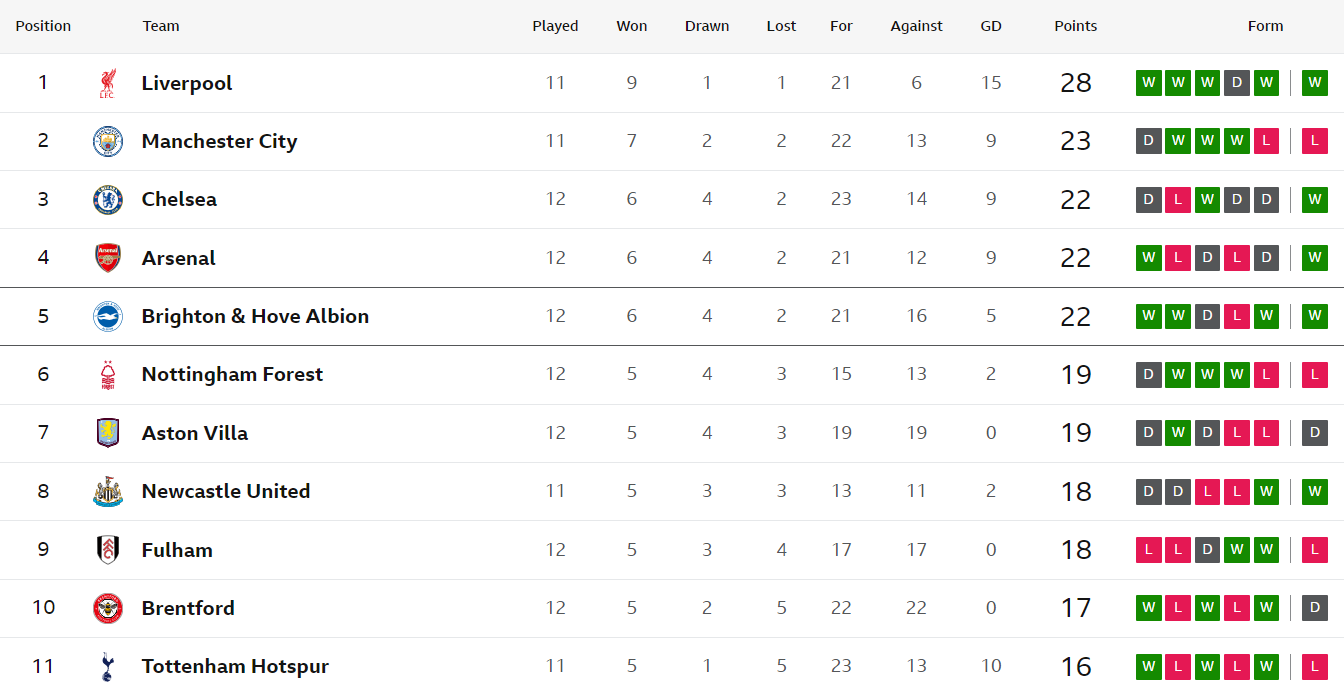Open the Liverpool team link
Screen dimensions: 1344x693
(x=187, y=83)
